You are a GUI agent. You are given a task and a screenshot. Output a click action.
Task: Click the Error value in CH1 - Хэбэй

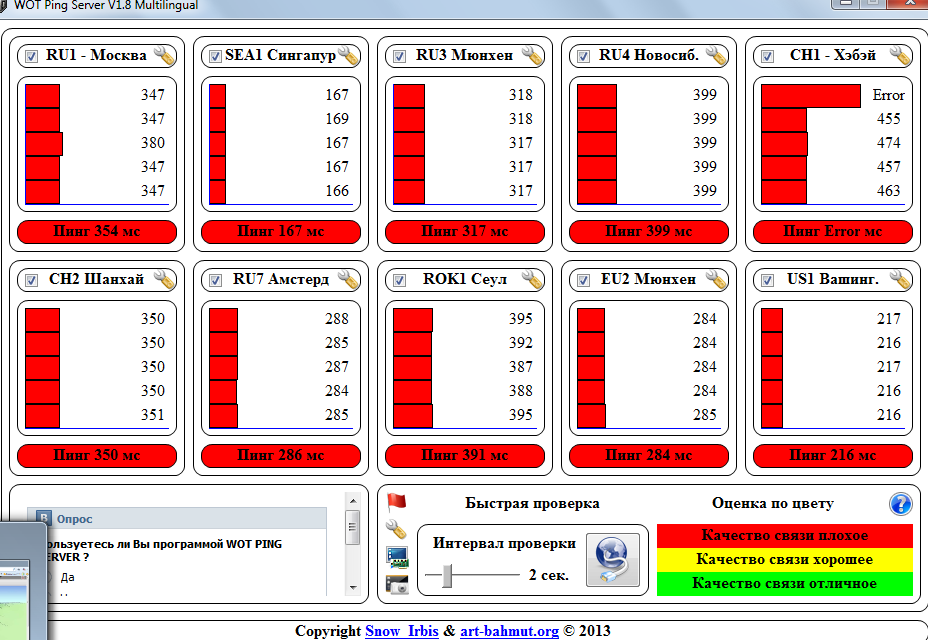click(888, 95)
